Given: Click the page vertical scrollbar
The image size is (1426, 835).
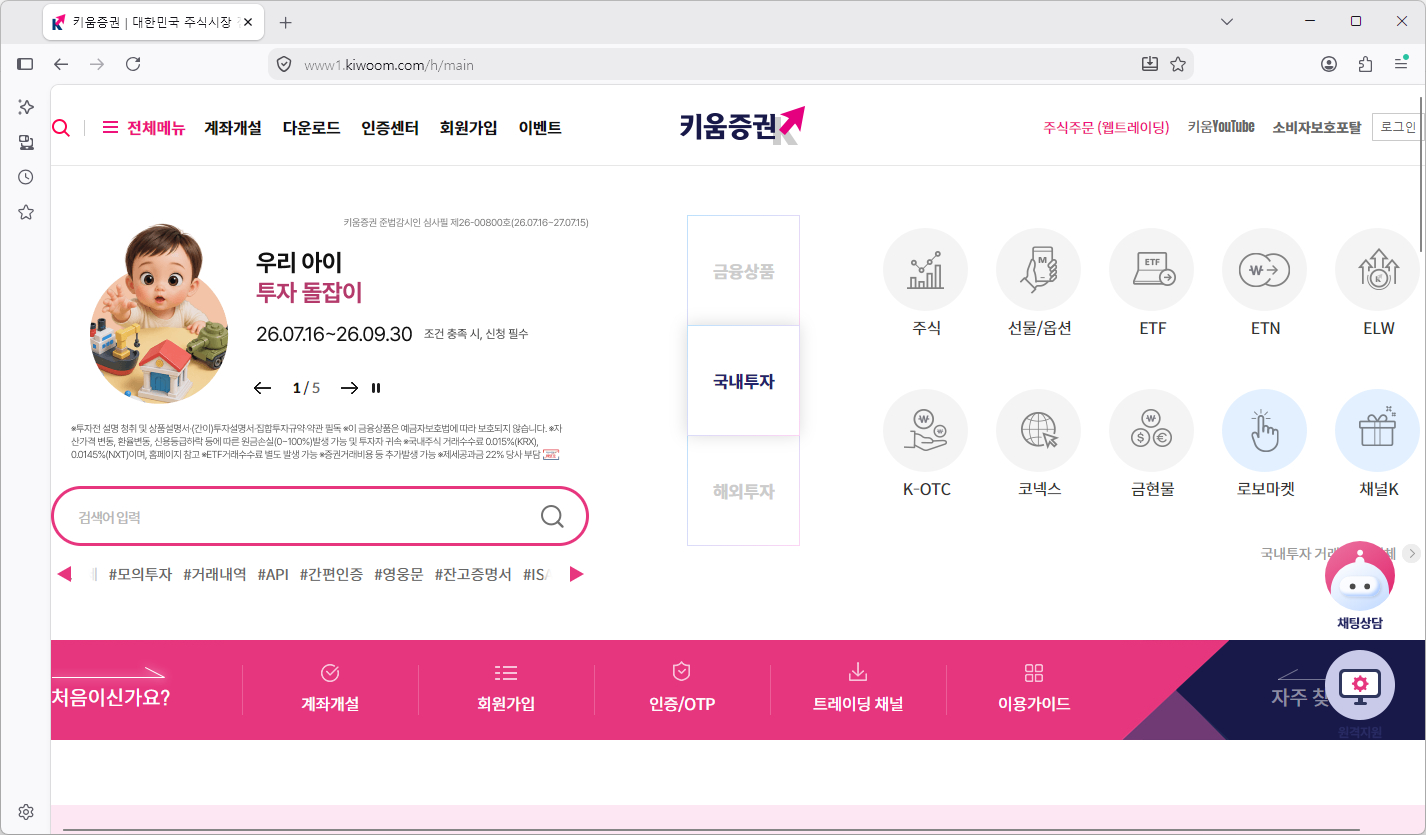Looking at the screenshot, I should point(1422,175).
